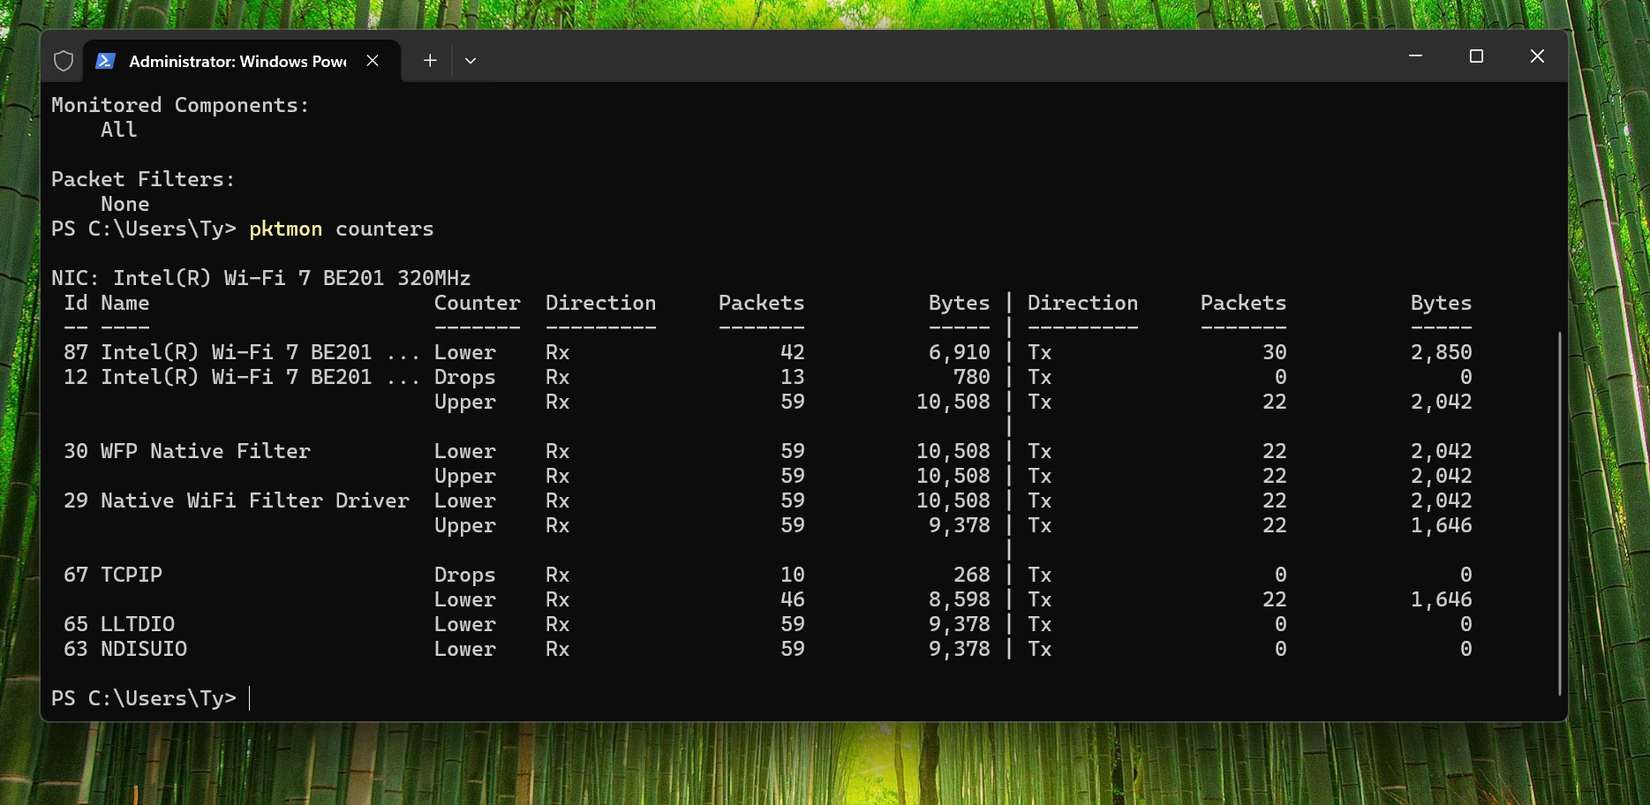Click the "268" bytes value in TCPIP Drops
This screenshot has width=1650, height=805.
(971, 575)
